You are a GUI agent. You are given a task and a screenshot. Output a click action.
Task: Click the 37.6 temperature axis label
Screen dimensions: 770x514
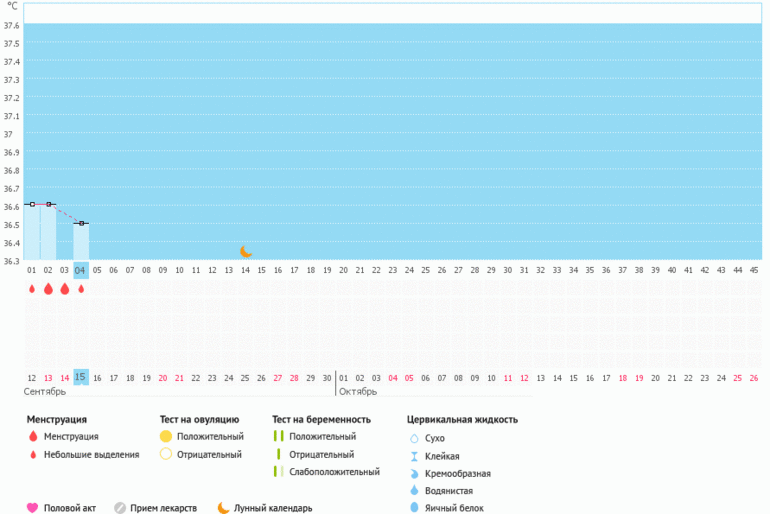pos(12,26)
